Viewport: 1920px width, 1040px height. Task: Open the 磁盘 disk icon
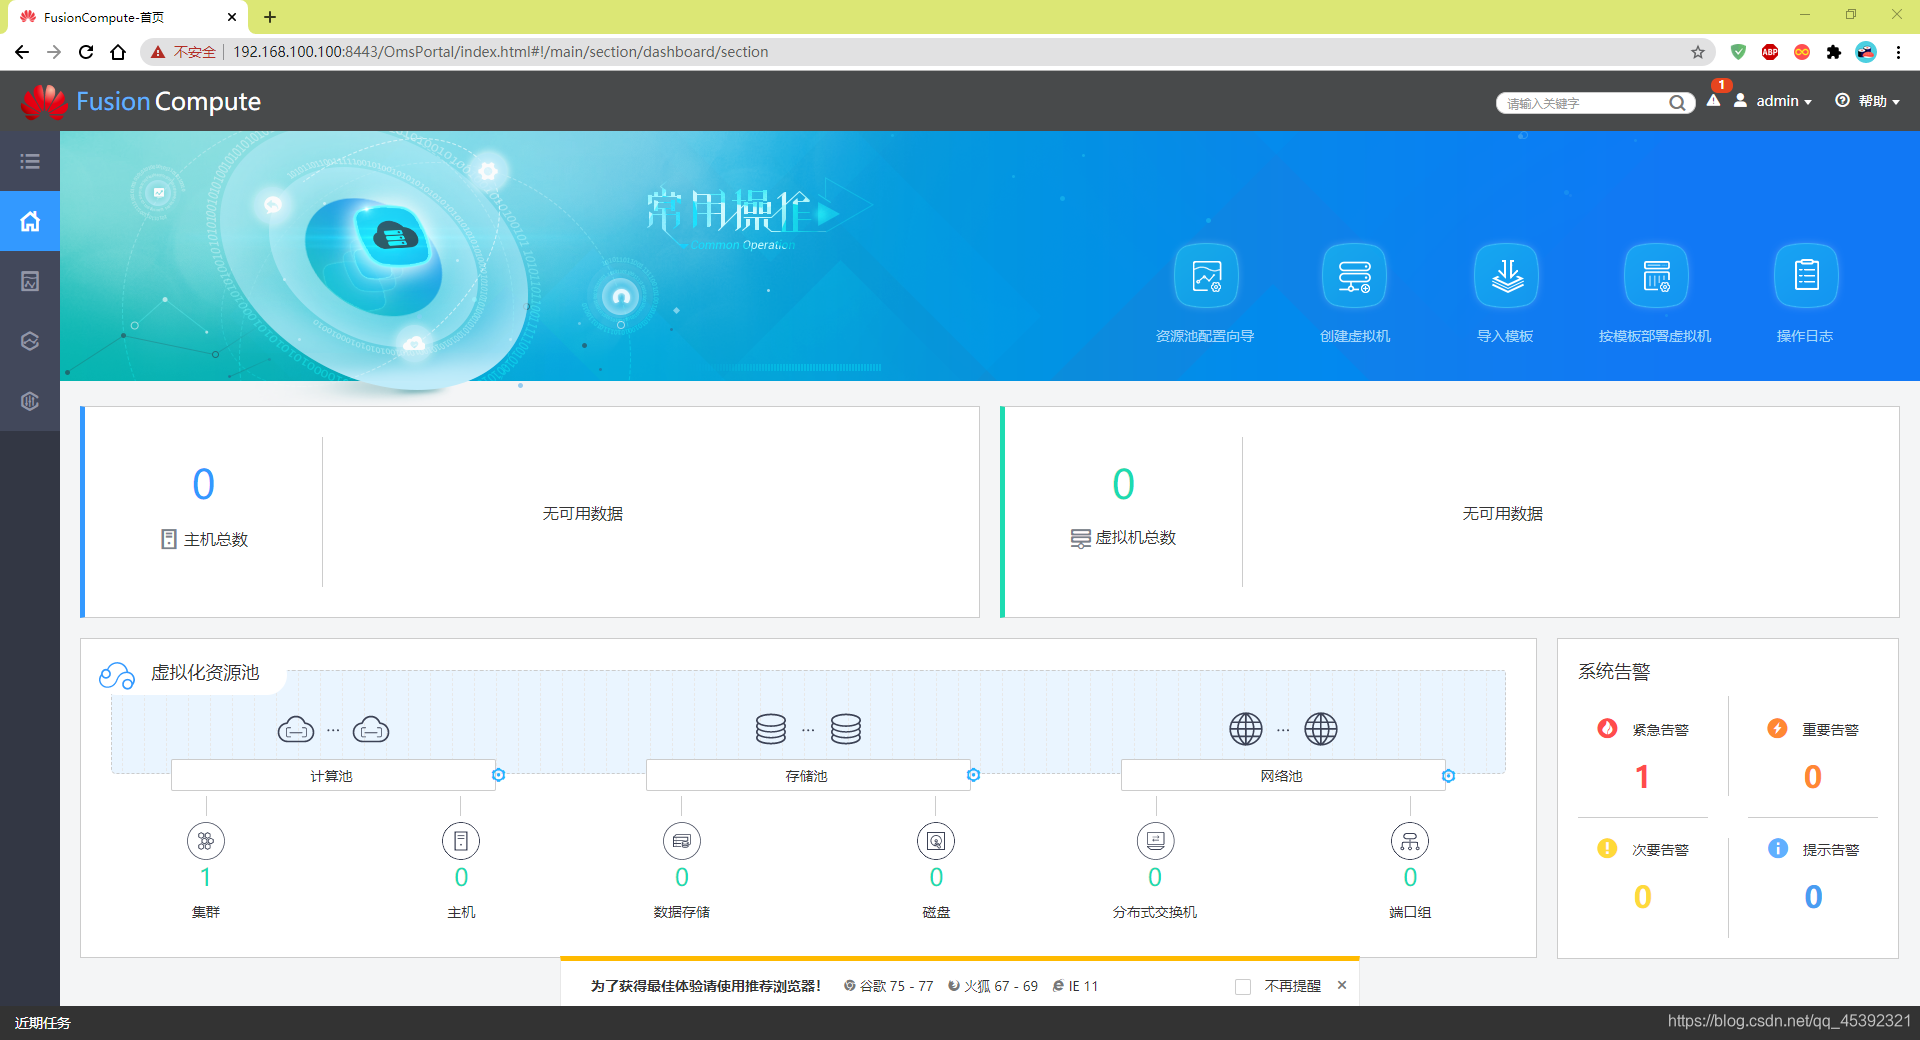coord(936,841)
